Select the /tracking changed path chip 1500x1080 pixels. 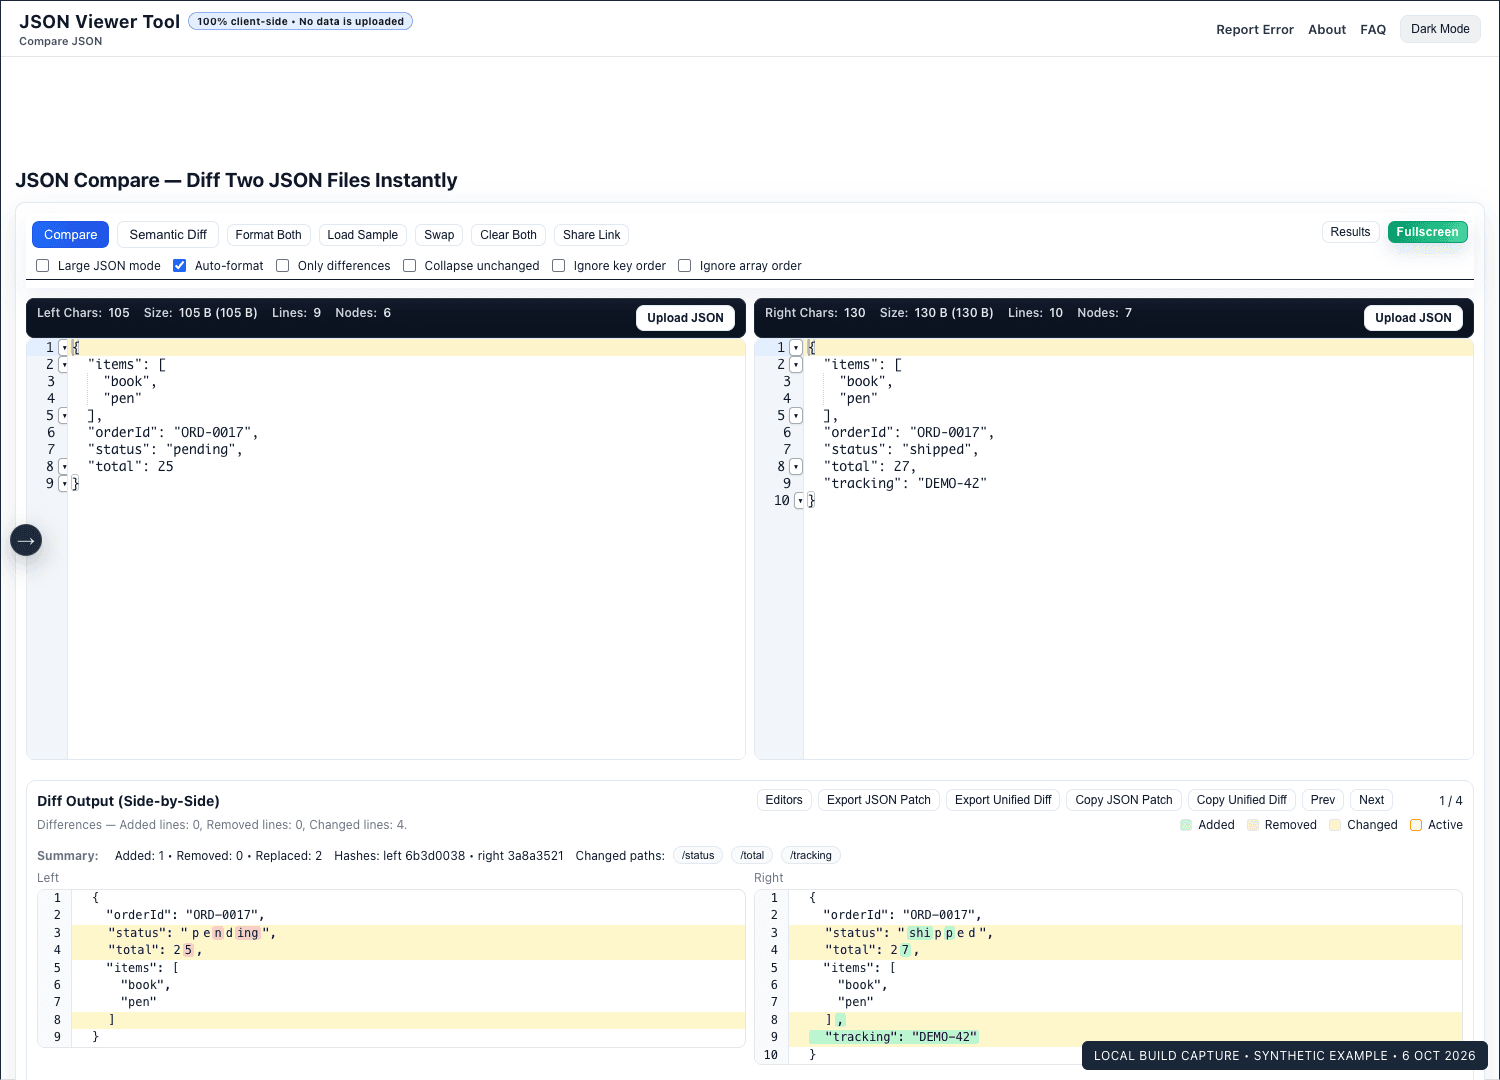[x=811, y=856]
